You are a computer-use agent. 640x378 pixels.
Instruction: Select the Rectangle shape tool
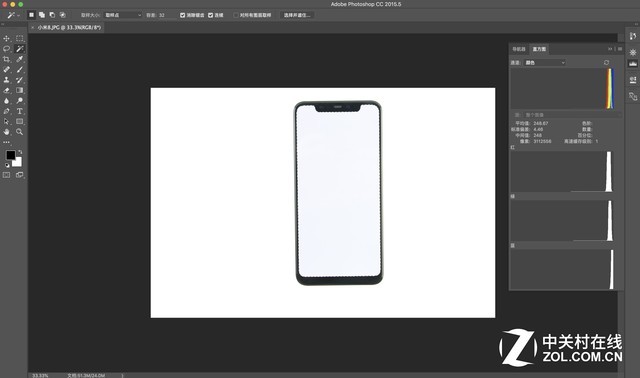[19, 121]
